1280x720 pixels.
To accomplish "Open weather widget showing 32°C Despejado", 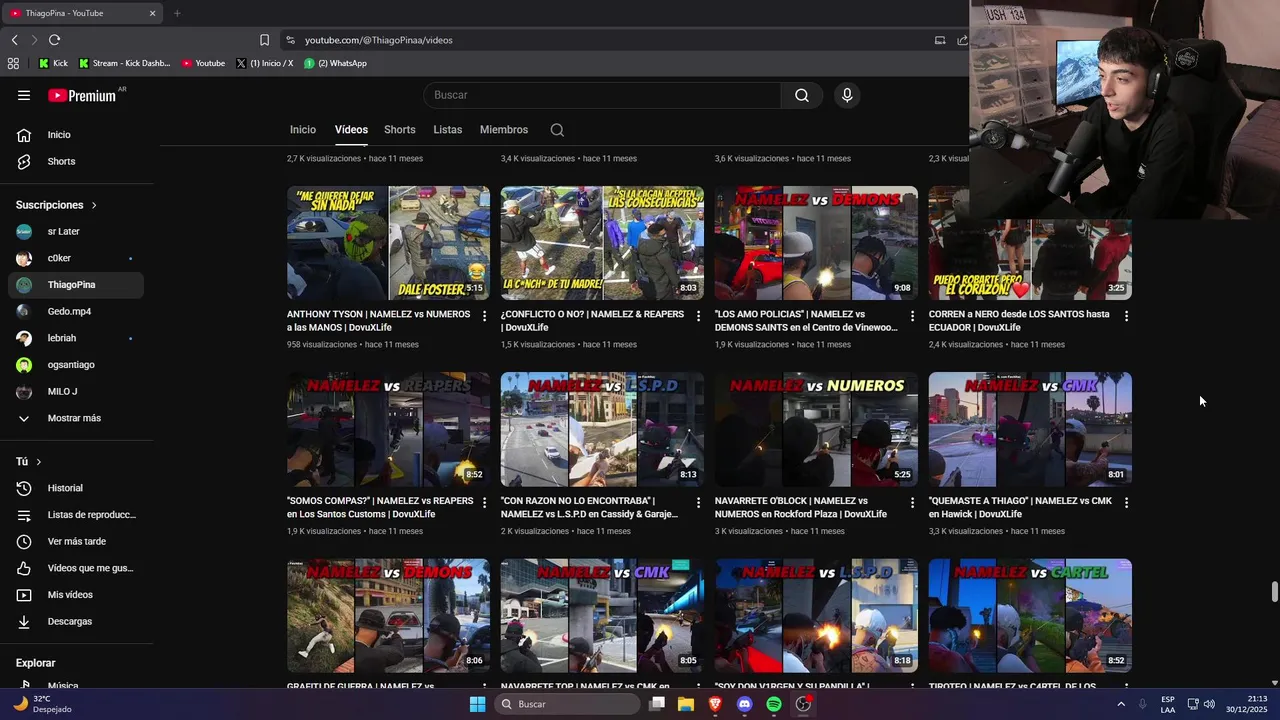I will pos(43,704).
